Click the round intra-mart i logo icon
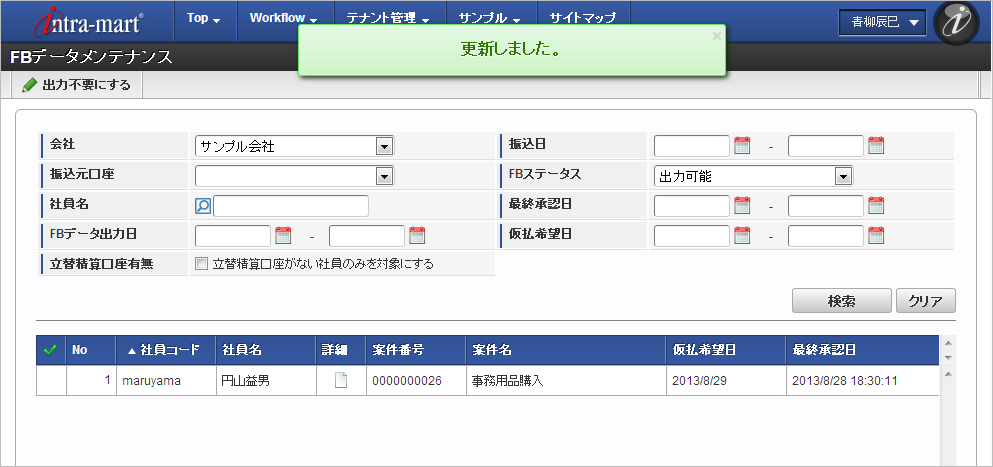Screen dimensions: 993x467 [956, 23]
